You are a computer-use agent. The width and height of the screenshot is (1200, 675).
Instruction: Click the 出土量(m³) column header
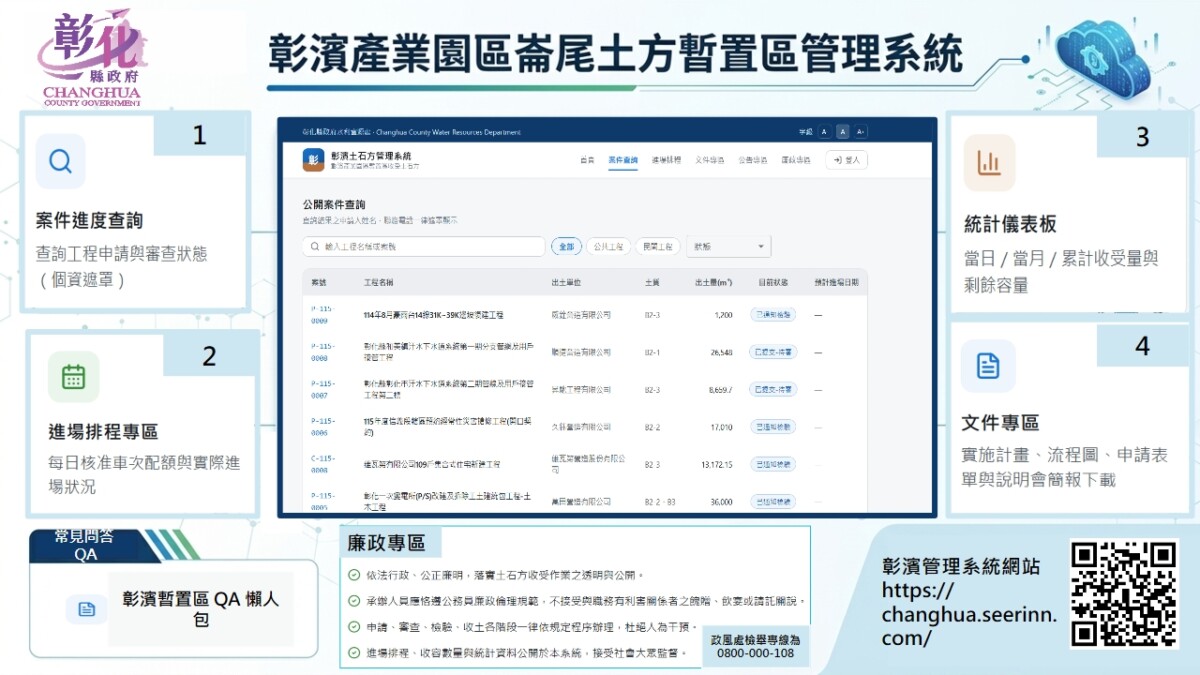pyautogui.click(x=714, y=283)
